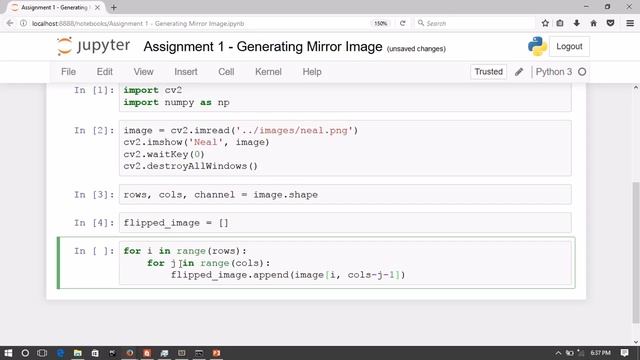Viewport: 640px width, 360px height.
Task: Click the cv2.destroyAllWindows() line
Action: pos(191,166)
